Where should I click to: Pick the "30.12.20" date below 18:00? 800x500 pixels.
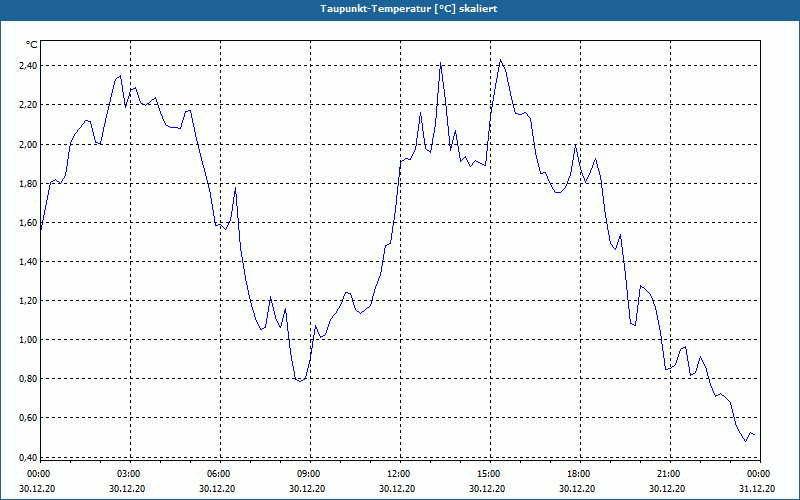(x=577, y=489)
